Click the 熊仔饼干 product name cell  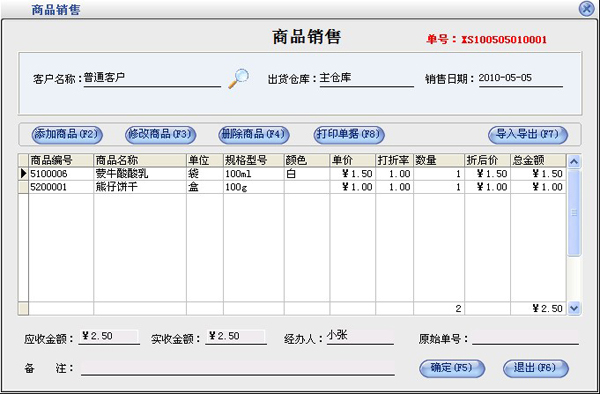pos(140,187)
